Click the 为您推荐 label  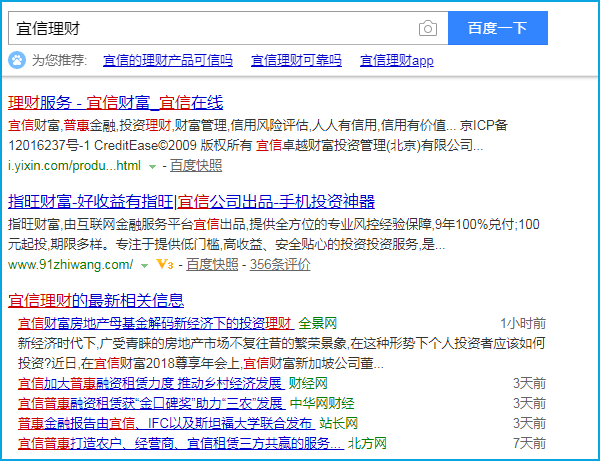(59, 60)
